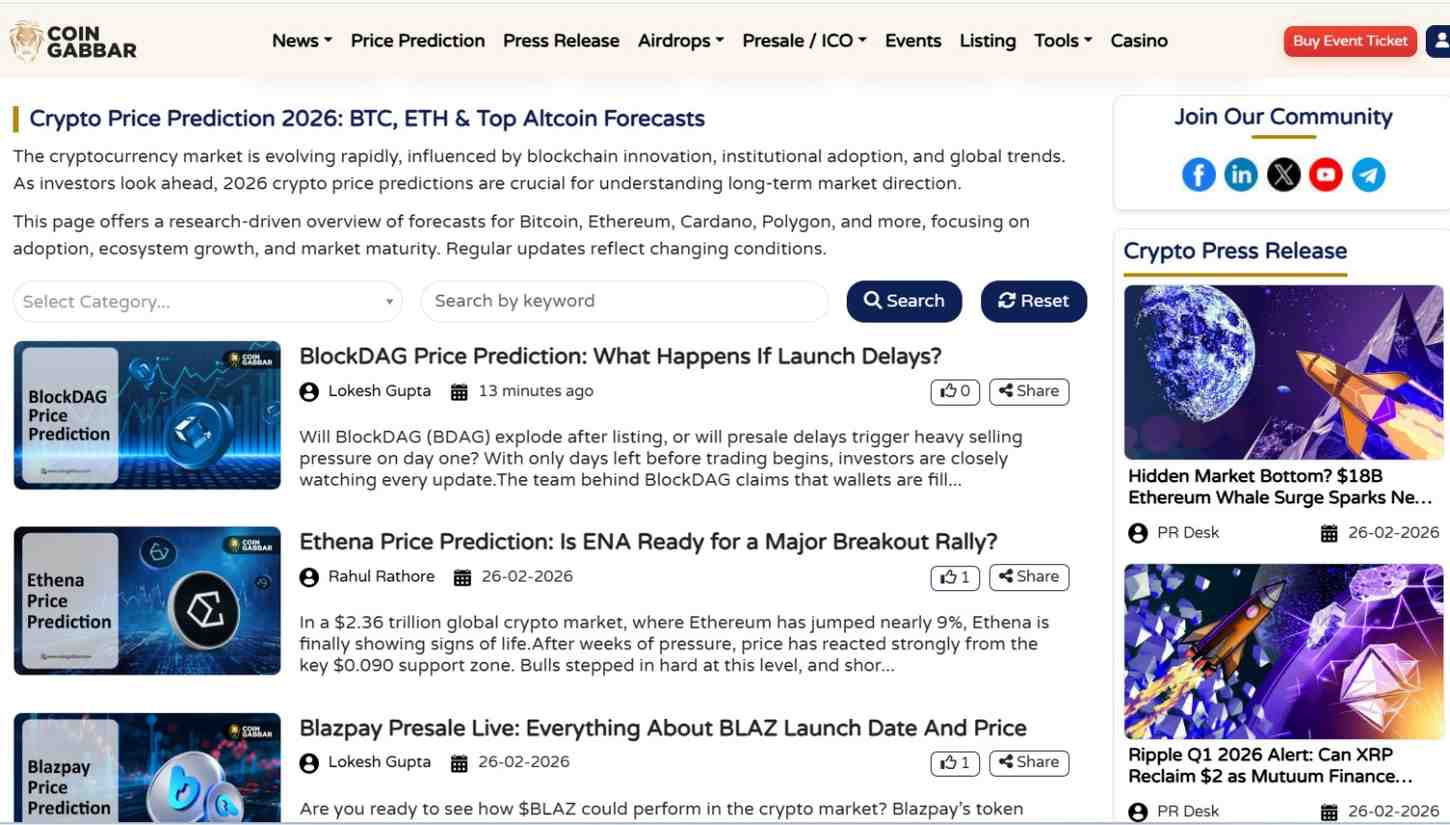Open the Listing menu item
The width and height of the screenshot is (1450, 825).
(x=988, y=41)
